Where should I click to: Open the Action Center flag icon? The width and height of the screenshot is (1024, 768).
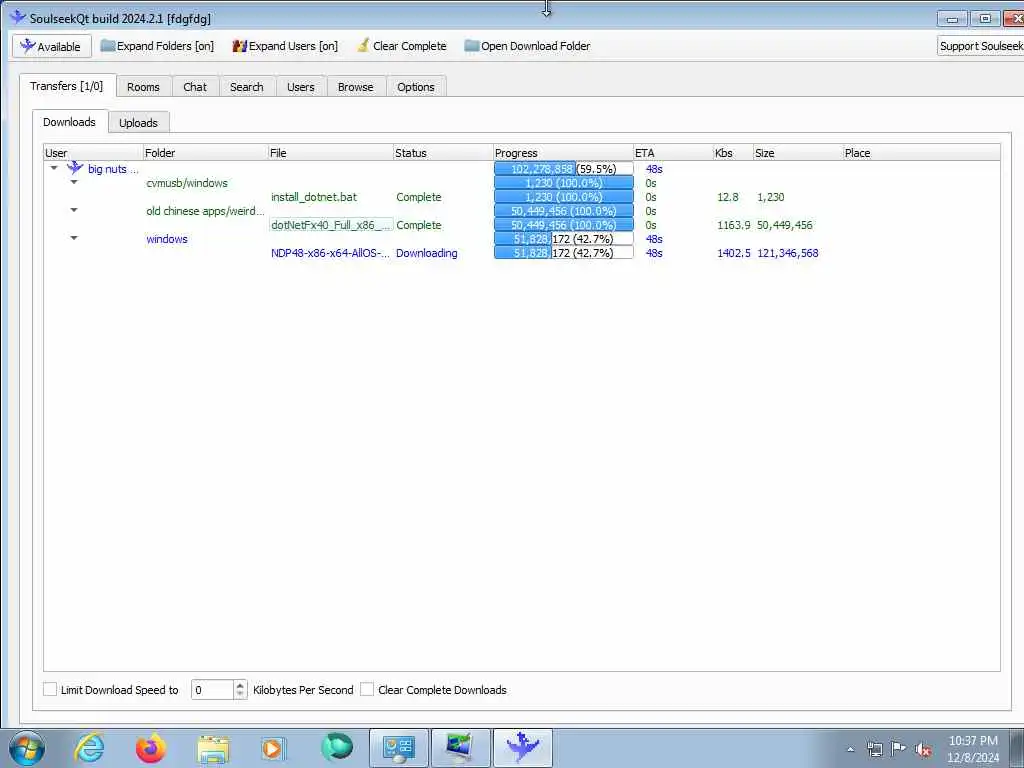(x=899, y=749)
